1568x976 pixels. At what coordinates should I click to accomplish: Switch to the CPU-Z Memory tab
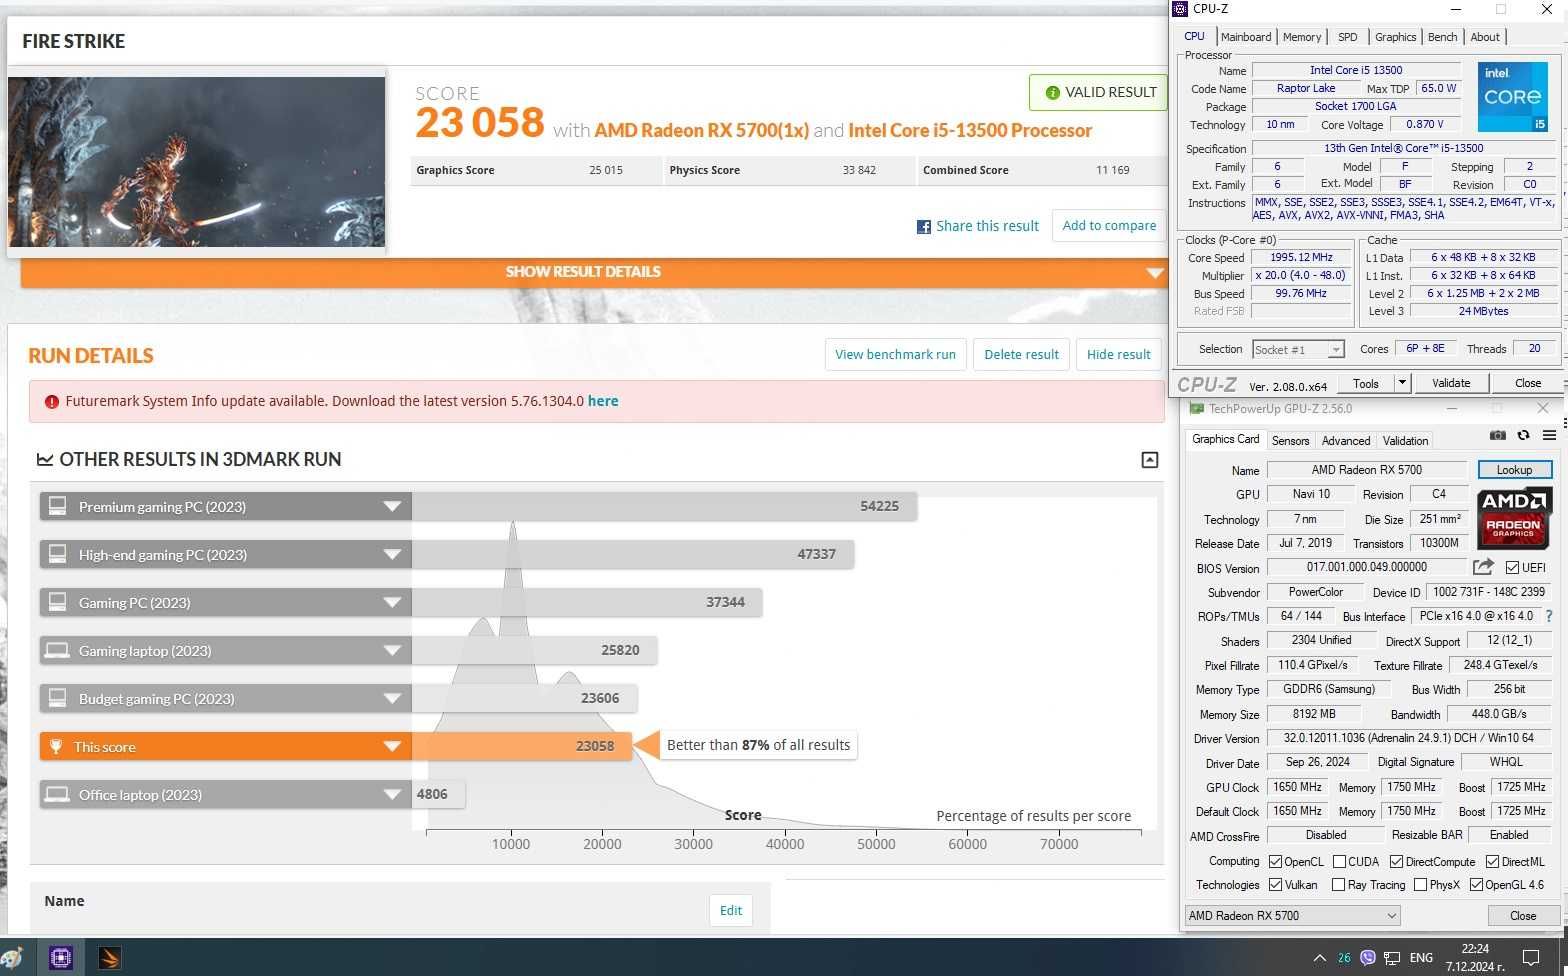1302,37
